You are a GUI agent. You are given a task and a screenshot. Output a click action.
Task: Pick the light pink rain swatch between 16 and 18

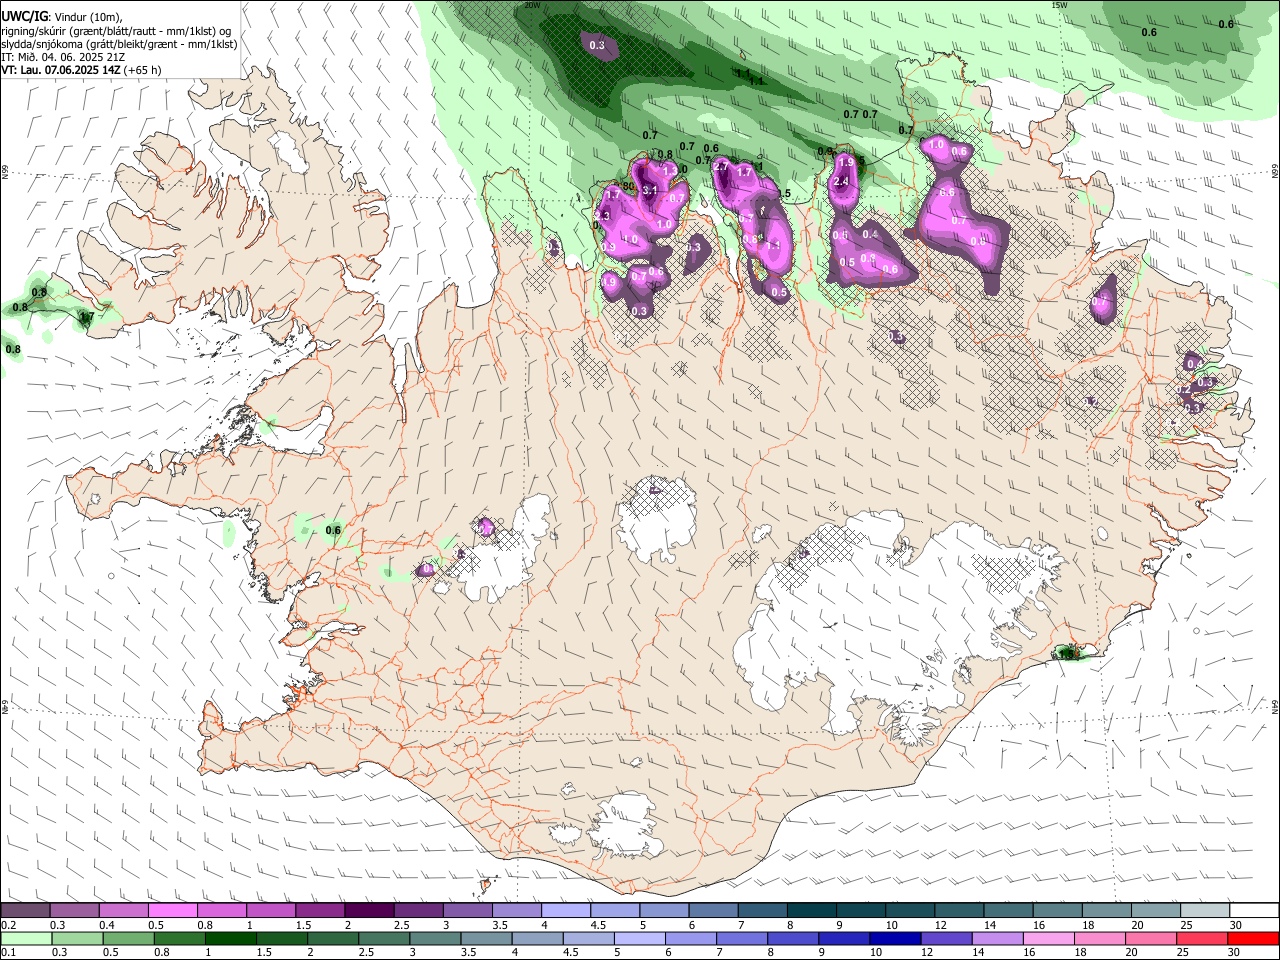pyautogui.click(x=1048, y=938)
